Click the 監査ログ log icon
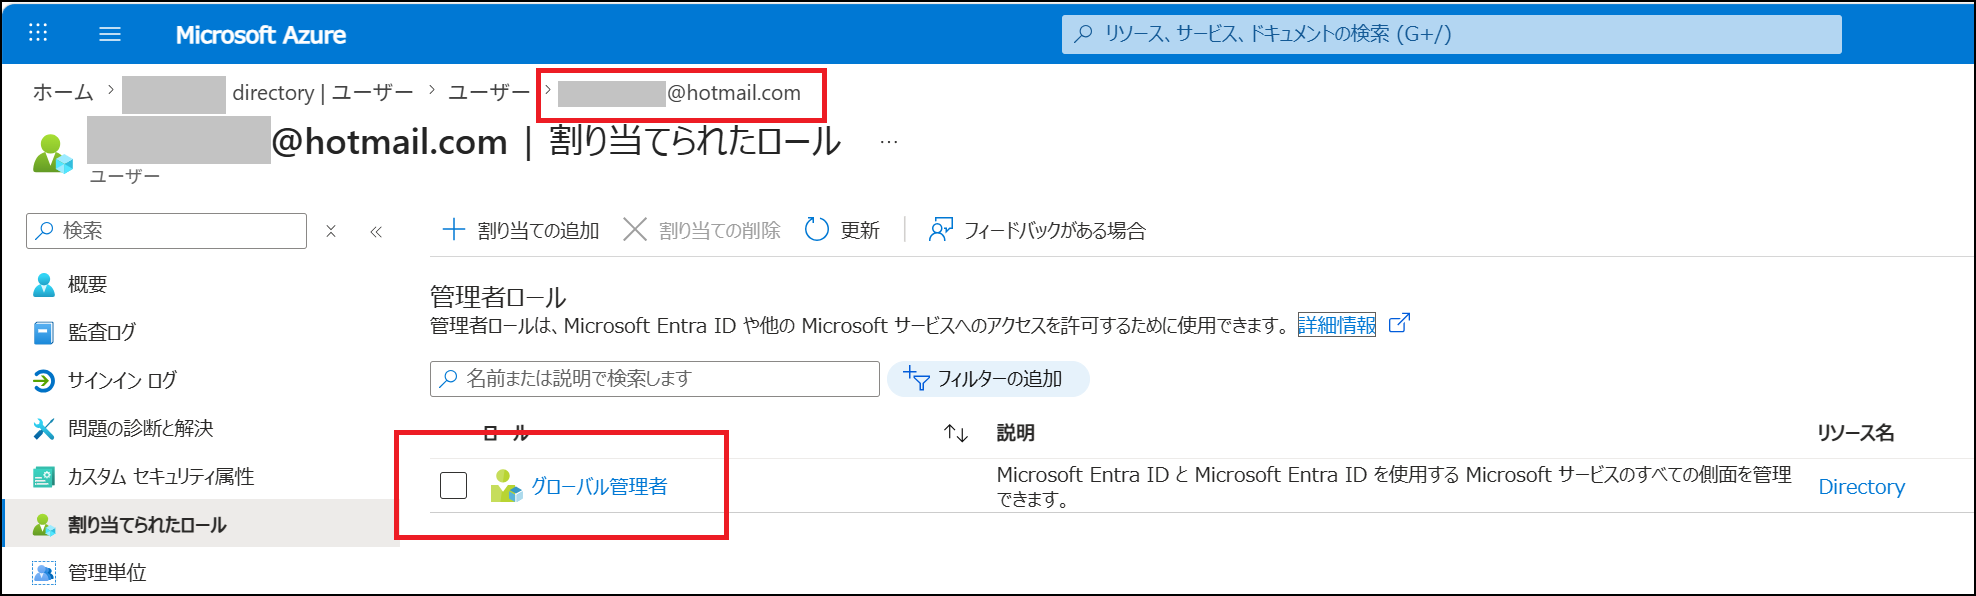Screen dimensions: 1976x596 [x=44, y=333]
